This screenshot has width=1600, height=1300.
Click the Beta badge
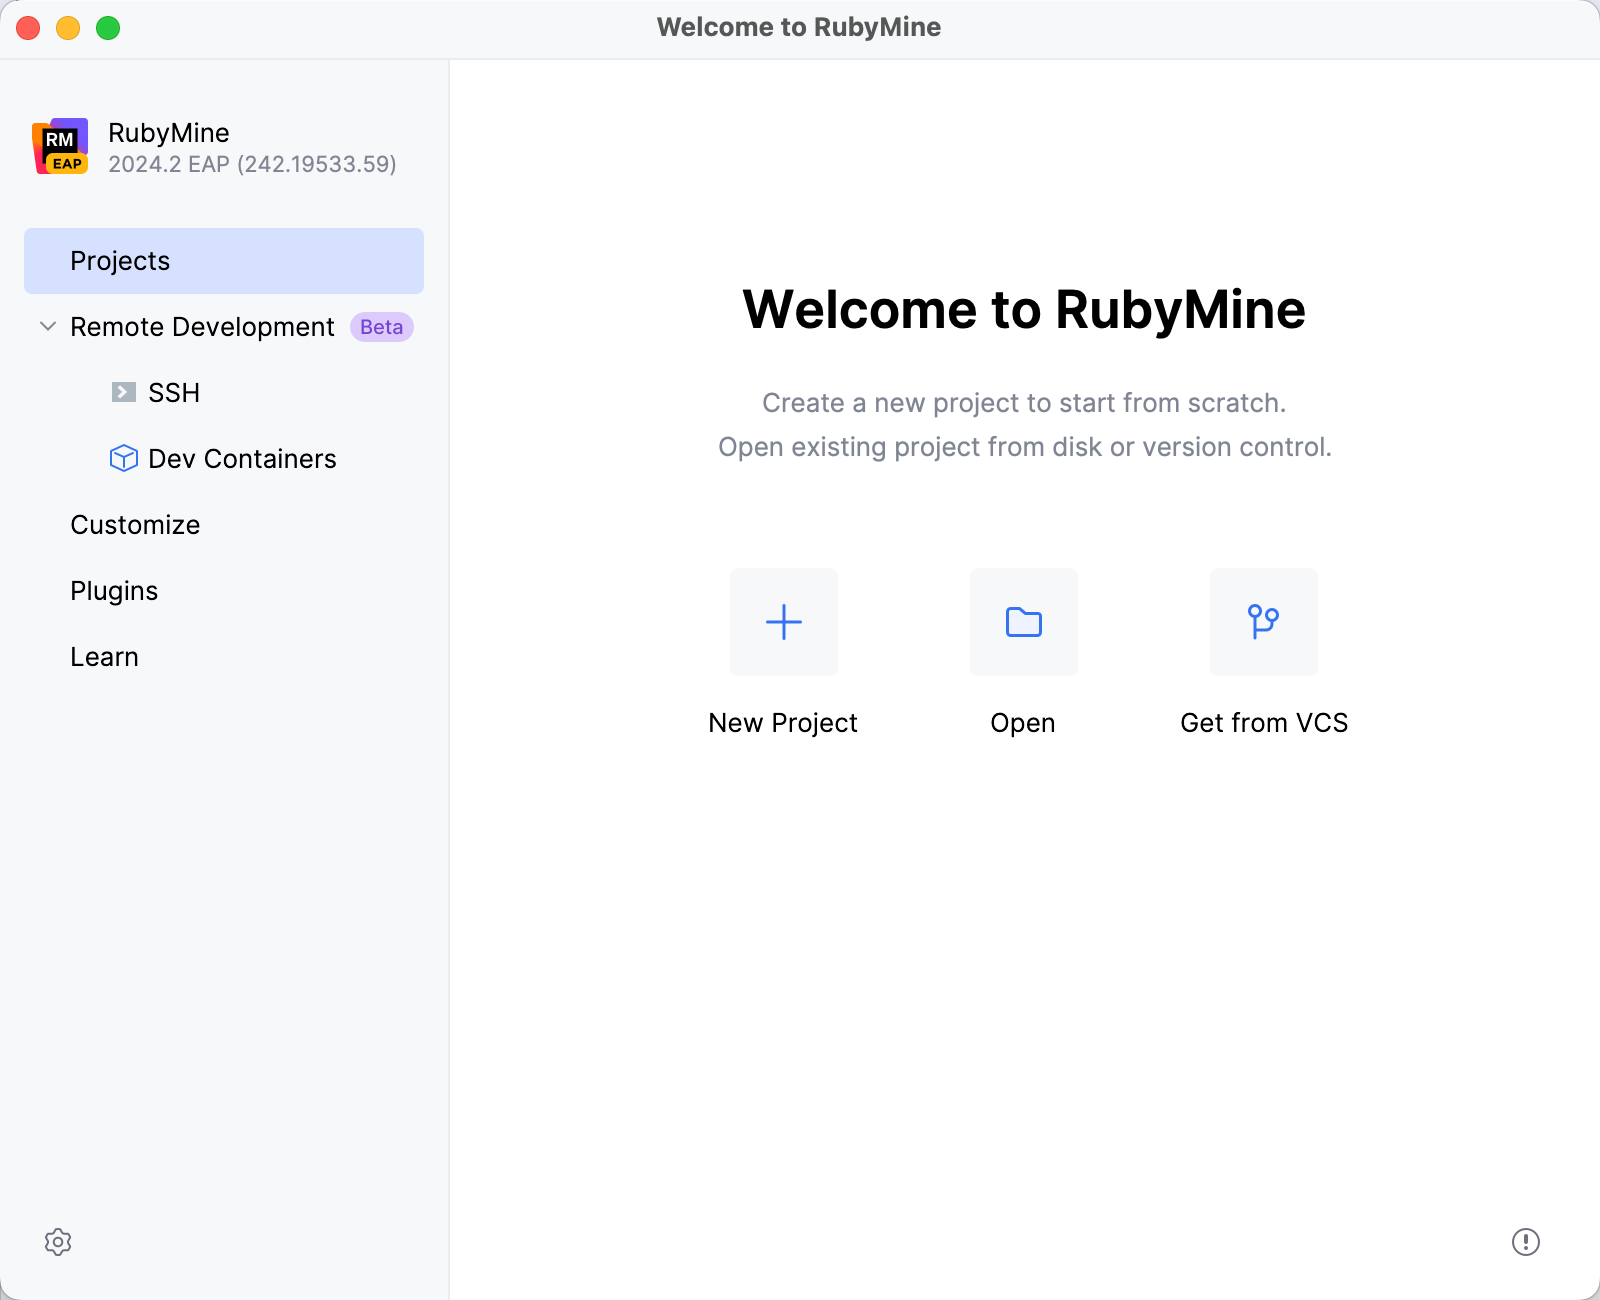pos(381,327)
